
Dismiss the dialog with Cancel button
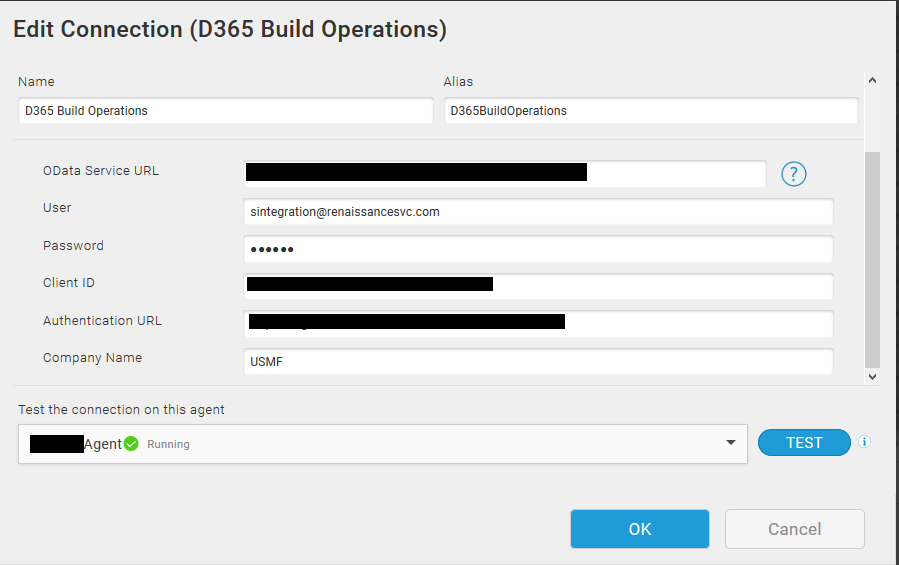click(x=795, y=529)
